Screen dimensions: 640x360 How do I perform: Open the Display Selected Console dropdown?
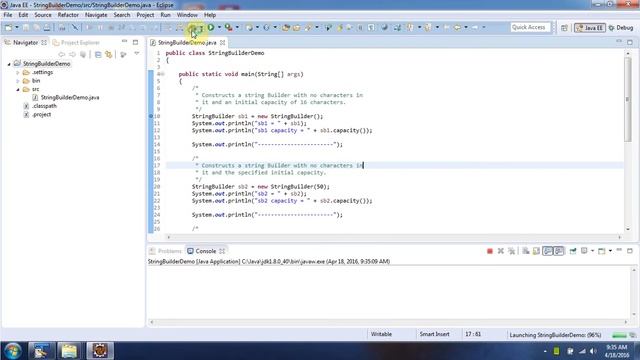[593, 251]
